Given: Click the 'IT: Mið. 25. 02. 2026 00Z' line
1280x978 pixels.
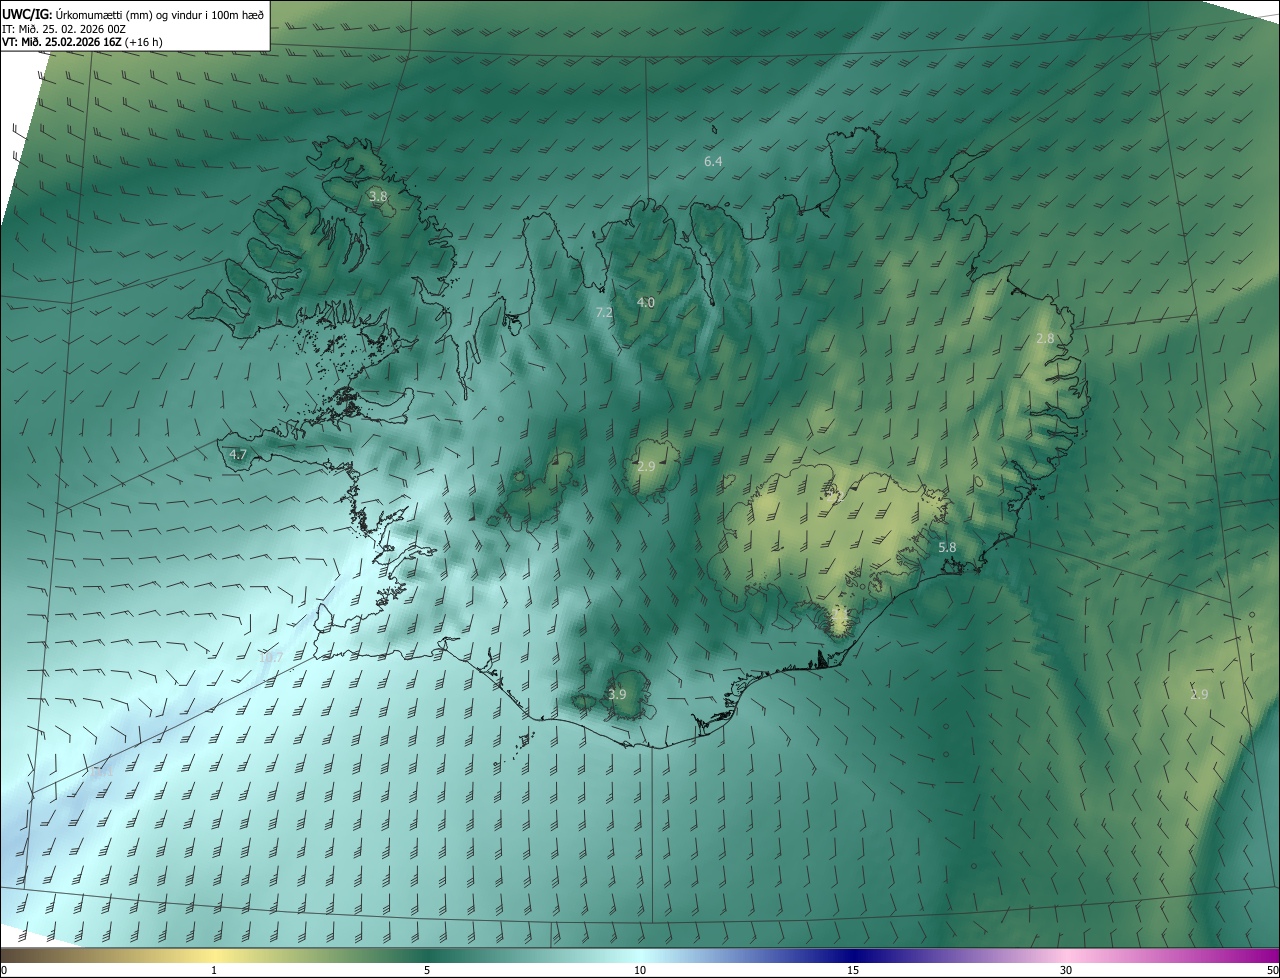Looking at the screenshot, I should (x=64, y=29).
